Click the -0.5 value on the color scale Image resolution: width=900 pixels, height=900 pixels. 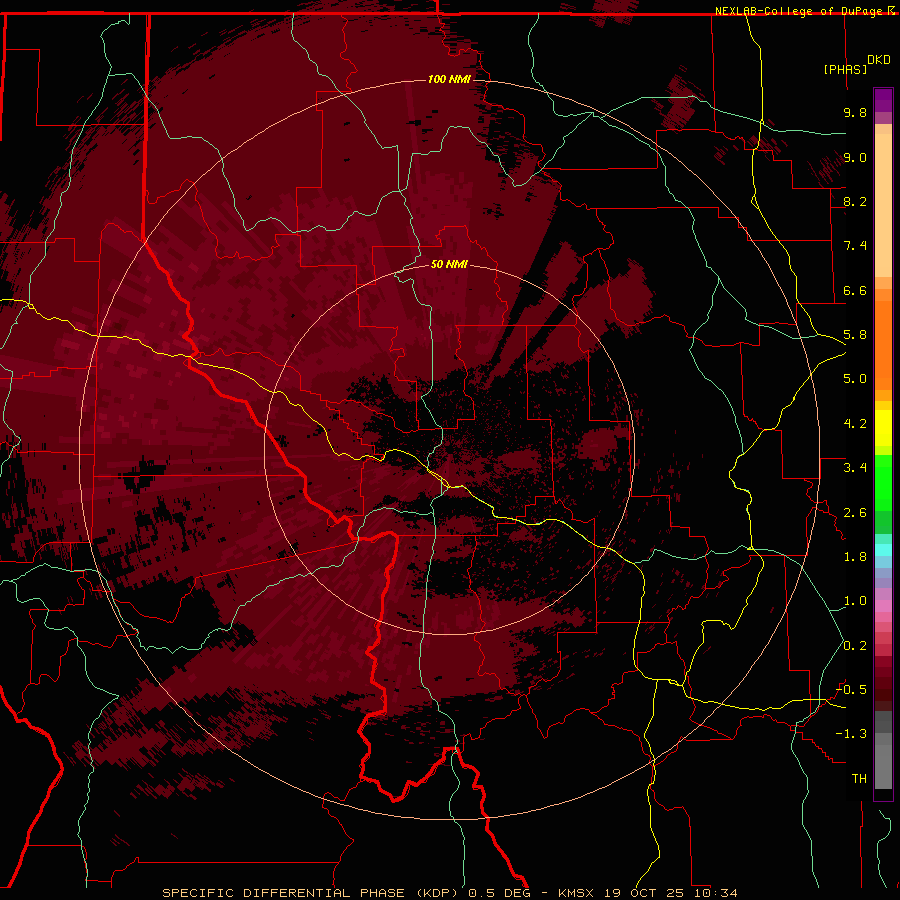[851, 690]
